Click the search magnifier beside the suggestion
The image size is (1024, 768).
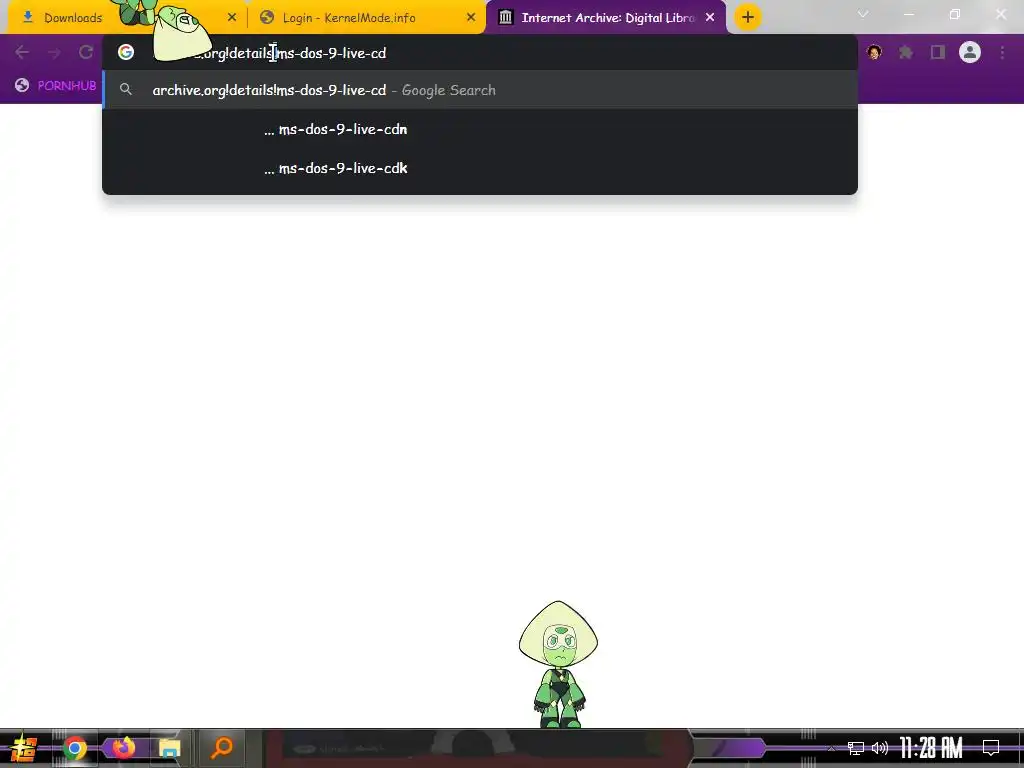pyautogui.click(x=126, y=90)
